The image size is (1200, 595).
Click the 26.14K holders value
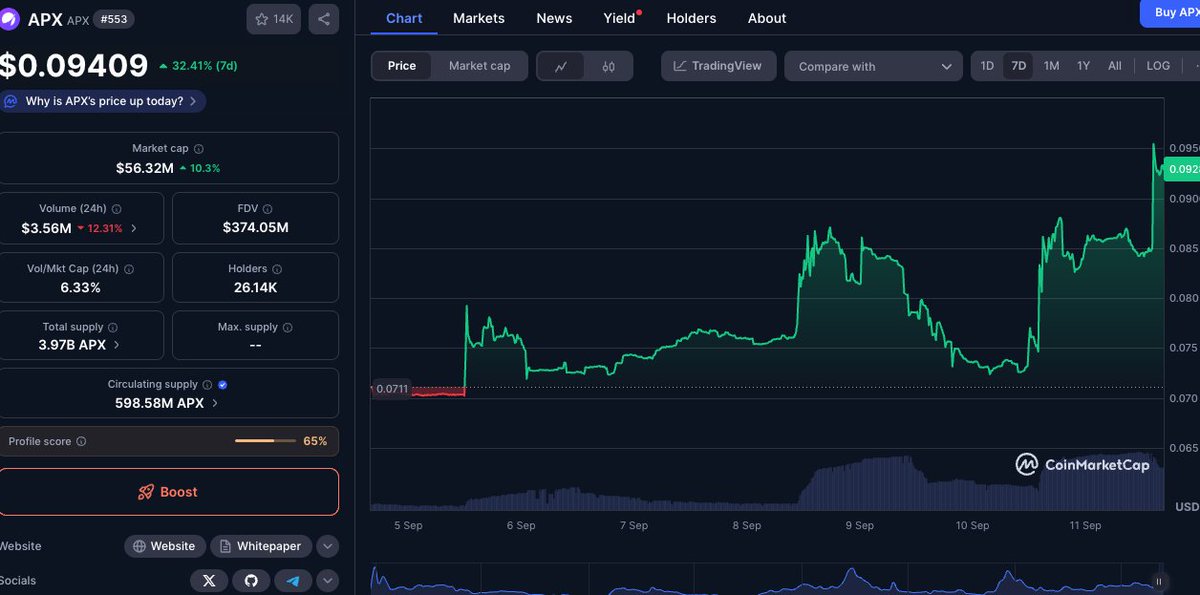[x=255, y=287]
